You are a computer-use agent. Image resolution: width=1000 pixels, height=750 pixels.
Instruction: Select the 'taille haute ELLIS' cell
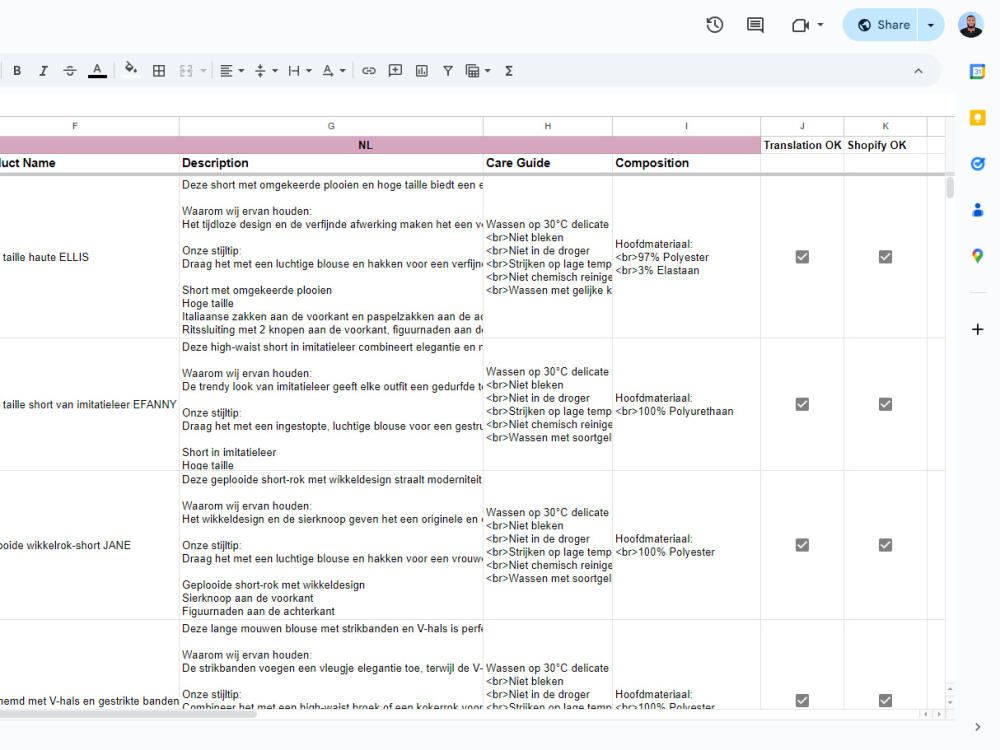coord(89,257)
